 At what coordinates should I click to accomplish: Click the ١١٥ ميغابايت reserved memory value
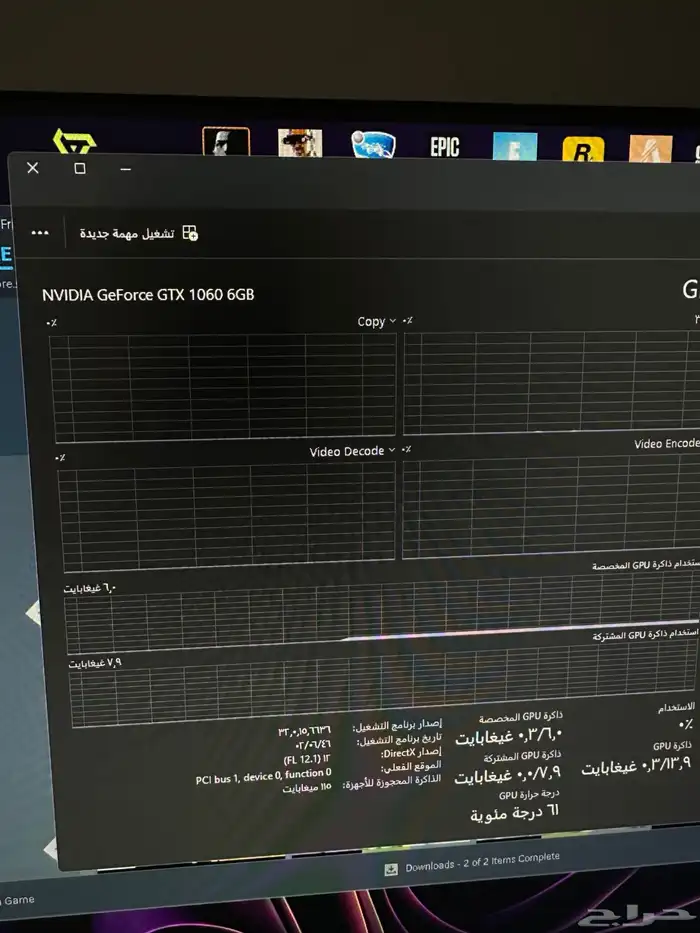[x=307, y=787]
